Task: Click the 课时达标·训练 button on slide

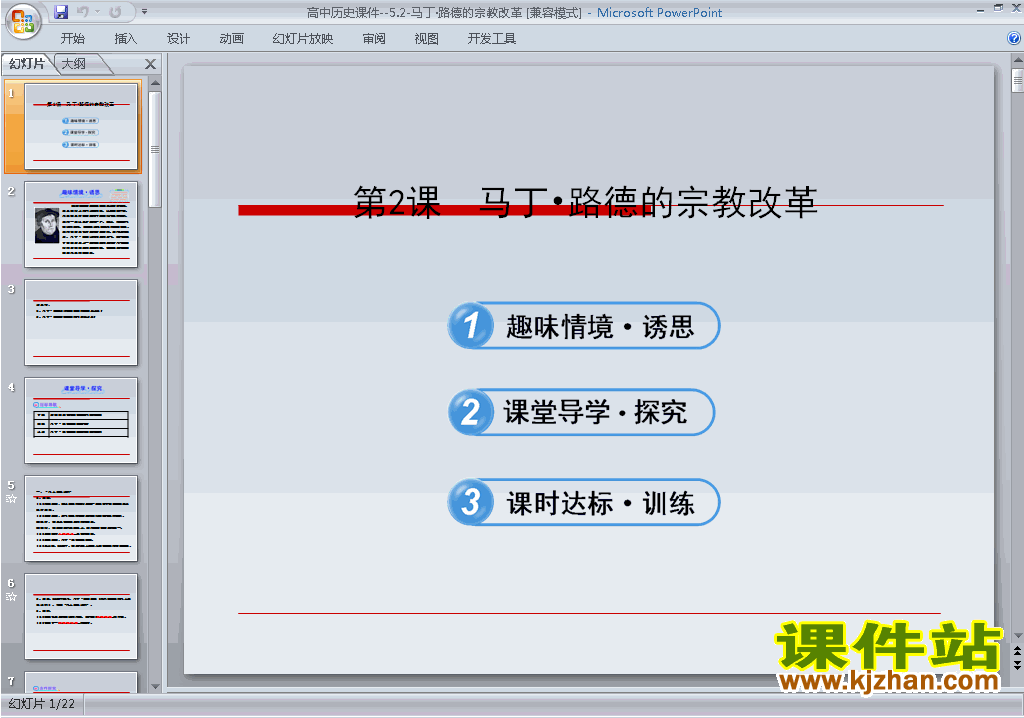Action: click(584, 502)
